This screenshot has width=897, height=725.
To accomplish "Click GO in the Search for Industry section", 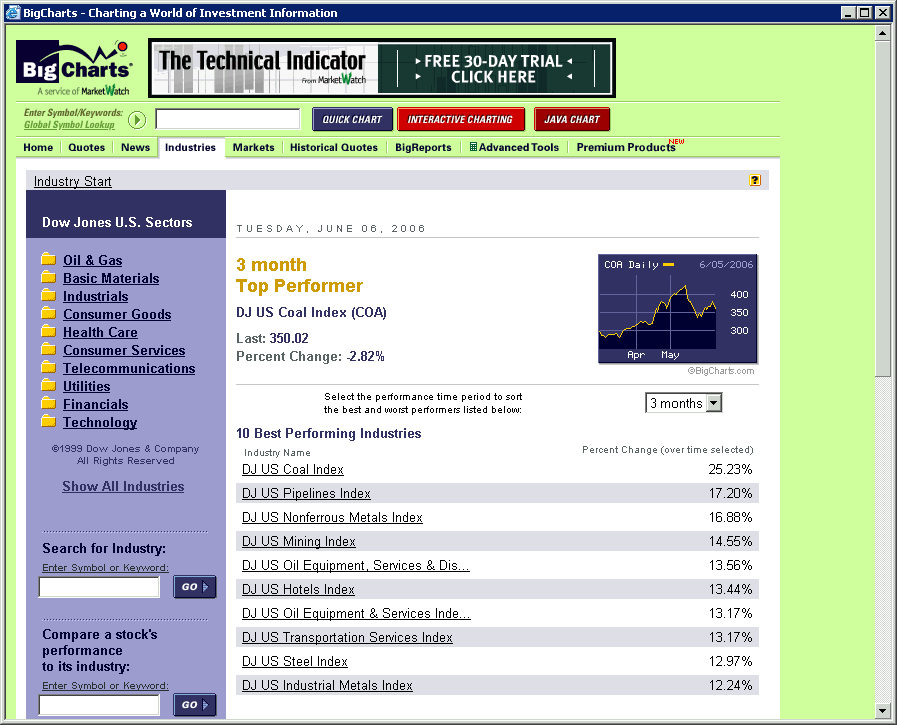I will point(194,587).
